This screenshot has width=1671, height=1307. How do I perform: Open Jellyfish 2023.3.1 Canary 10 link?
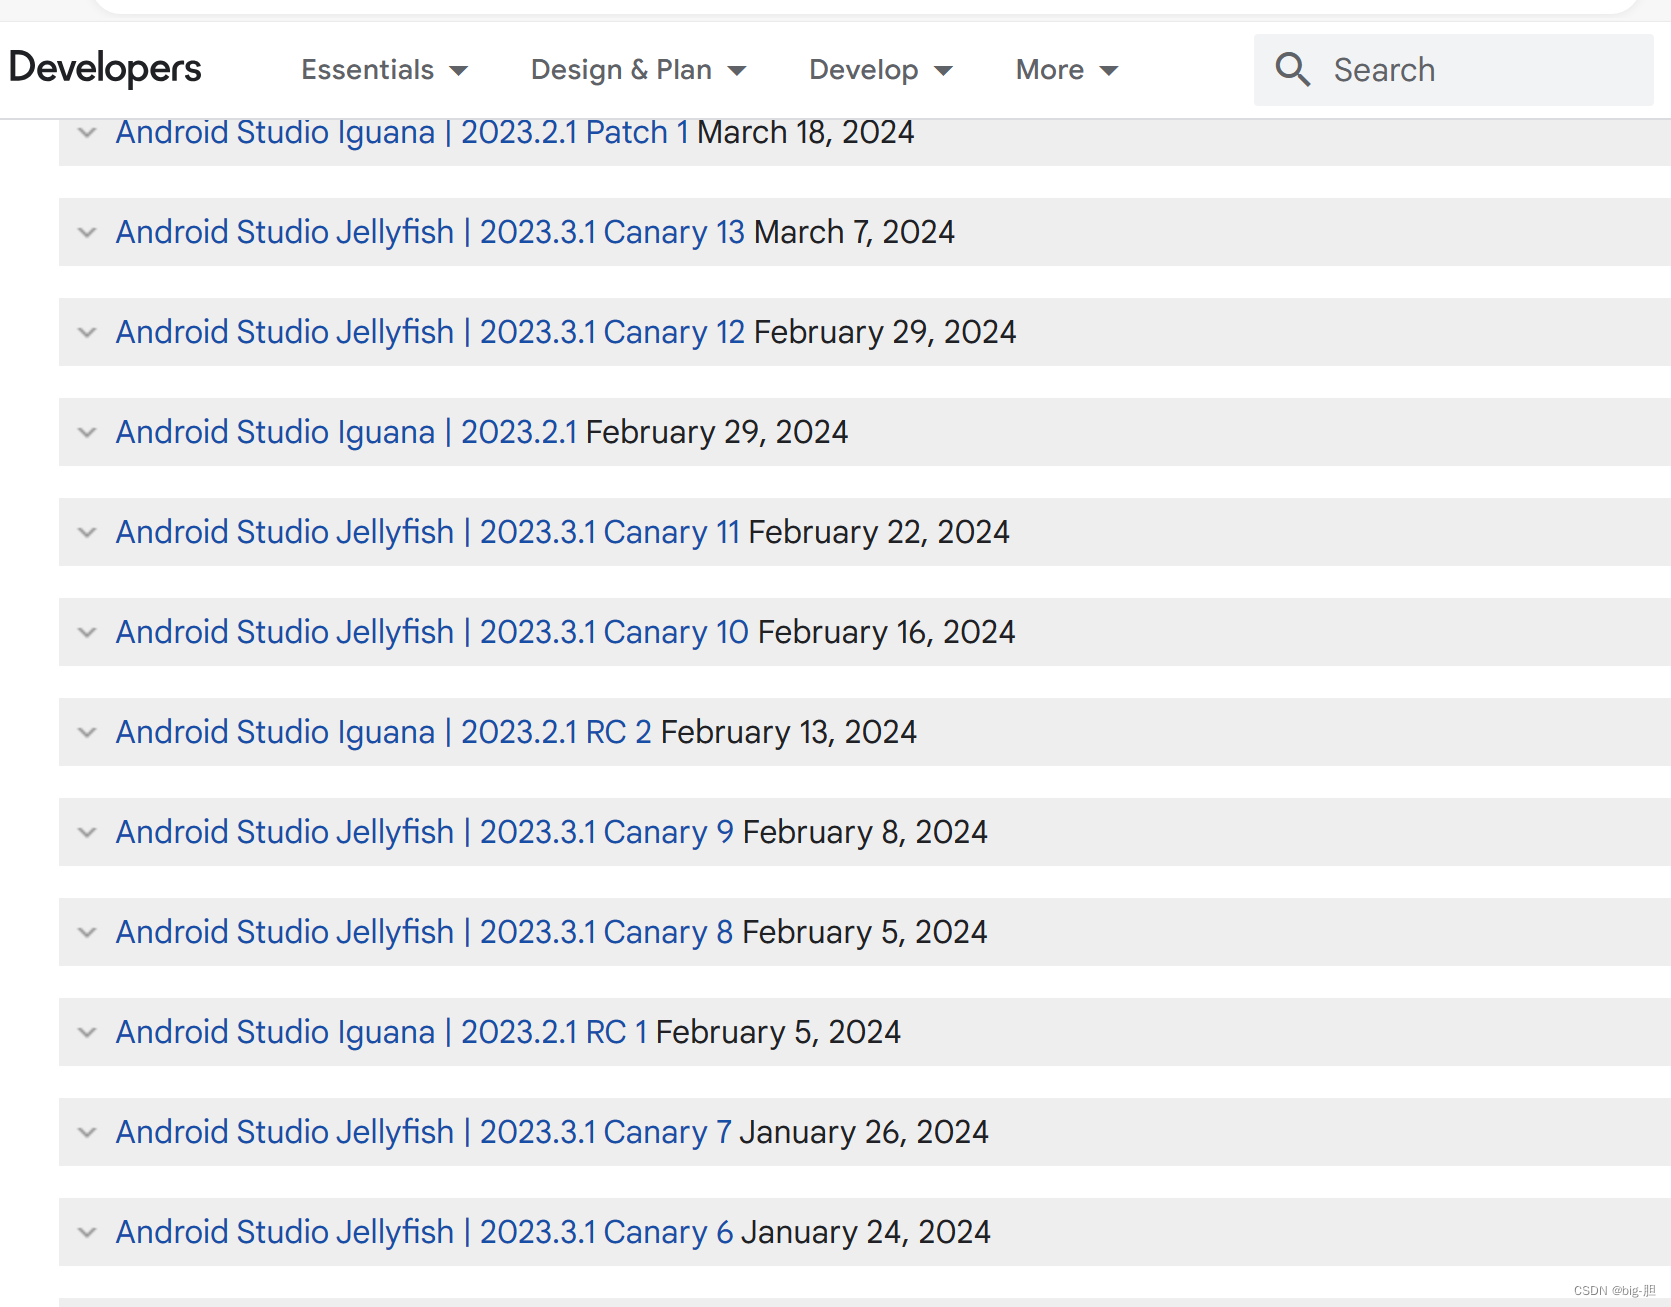[x=432, y=632]
